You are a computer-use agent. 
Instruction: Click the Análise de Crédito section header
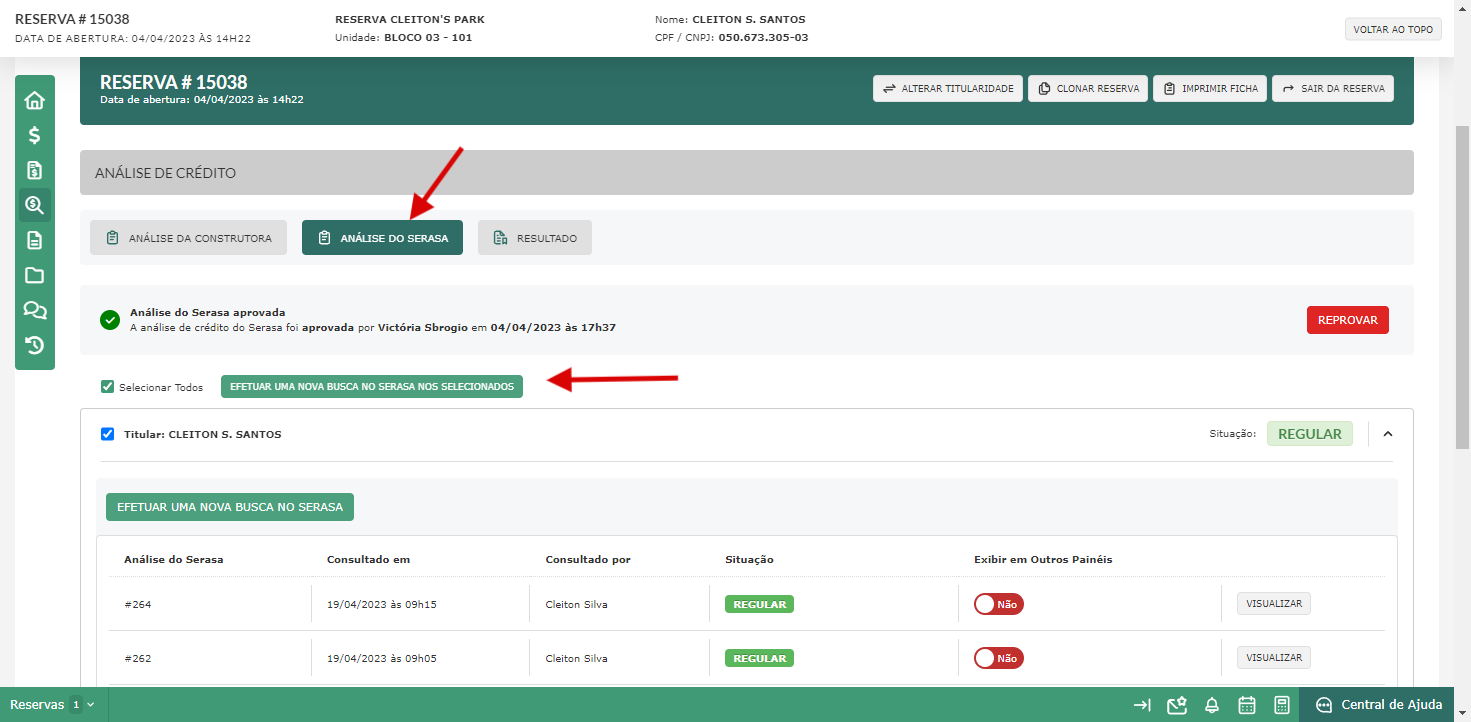pos(747,172)
